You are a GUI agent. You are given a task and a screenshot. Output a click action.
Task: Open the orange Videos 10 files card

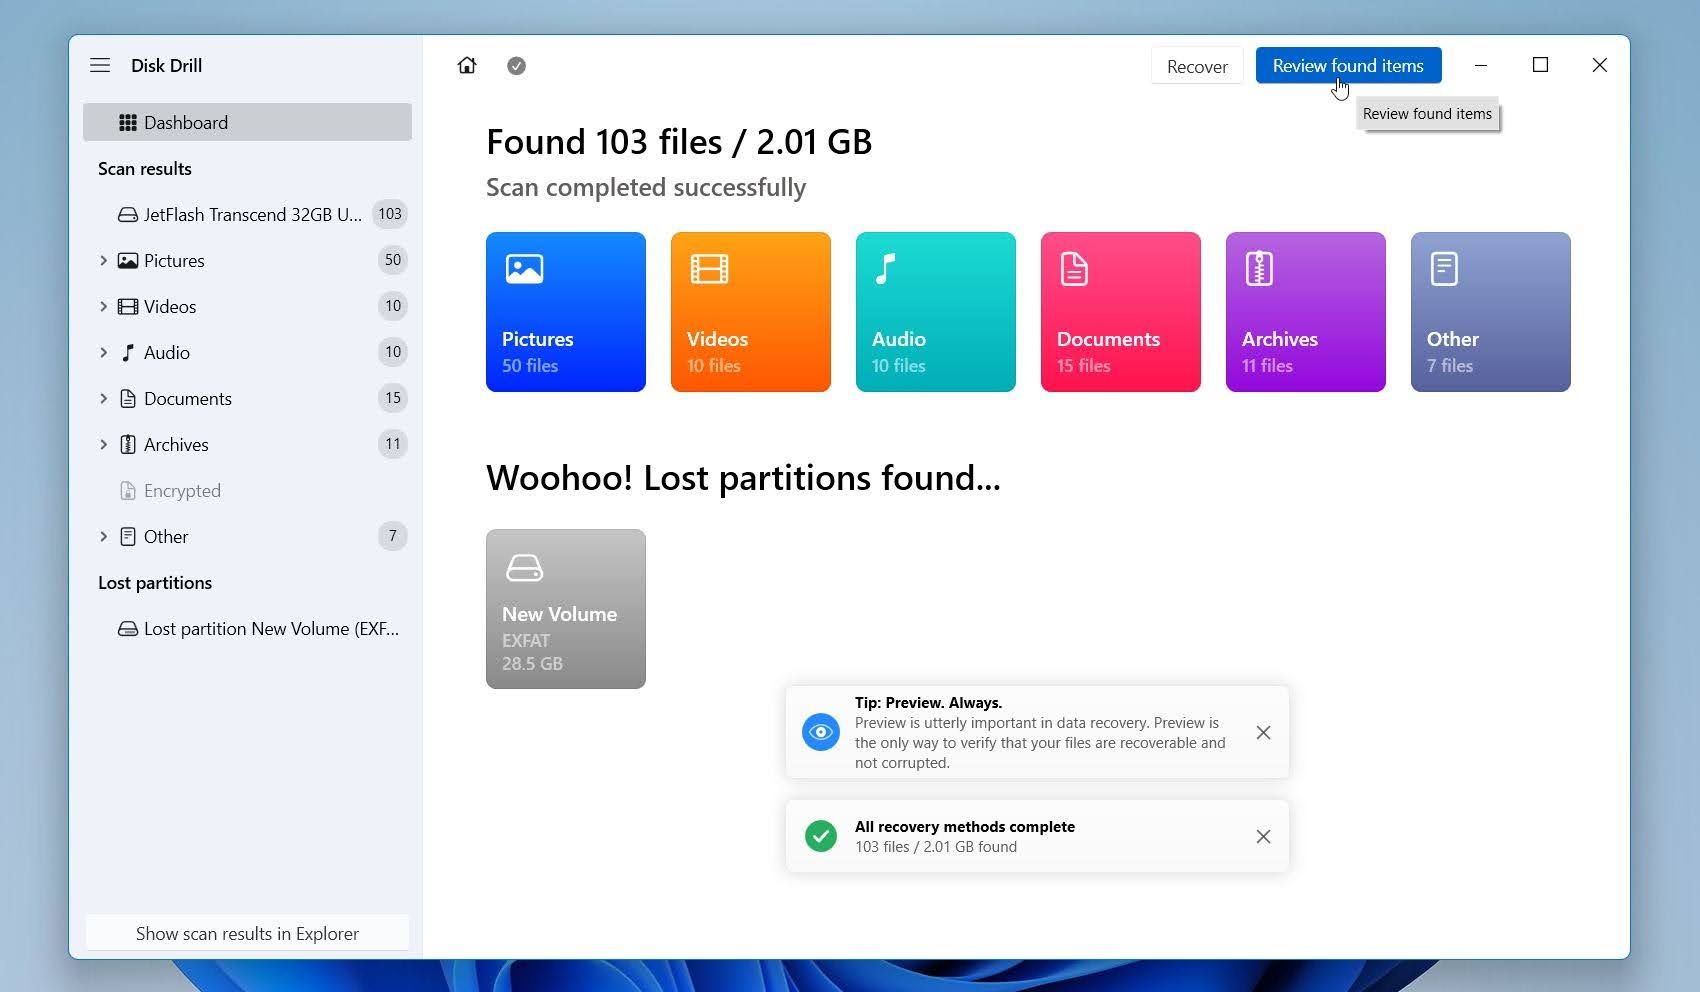[x=751, y=312]
